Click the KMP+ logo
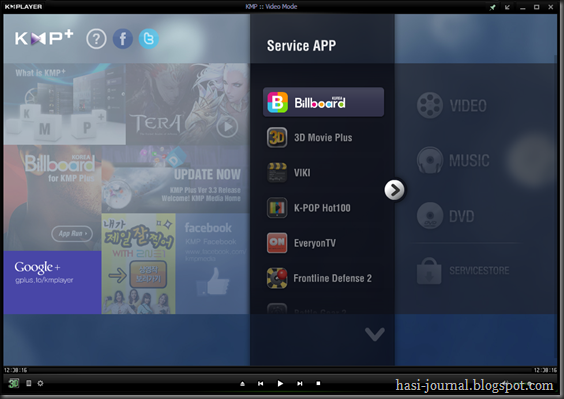Viewport: 564px width, 399px height. (44, 38)
